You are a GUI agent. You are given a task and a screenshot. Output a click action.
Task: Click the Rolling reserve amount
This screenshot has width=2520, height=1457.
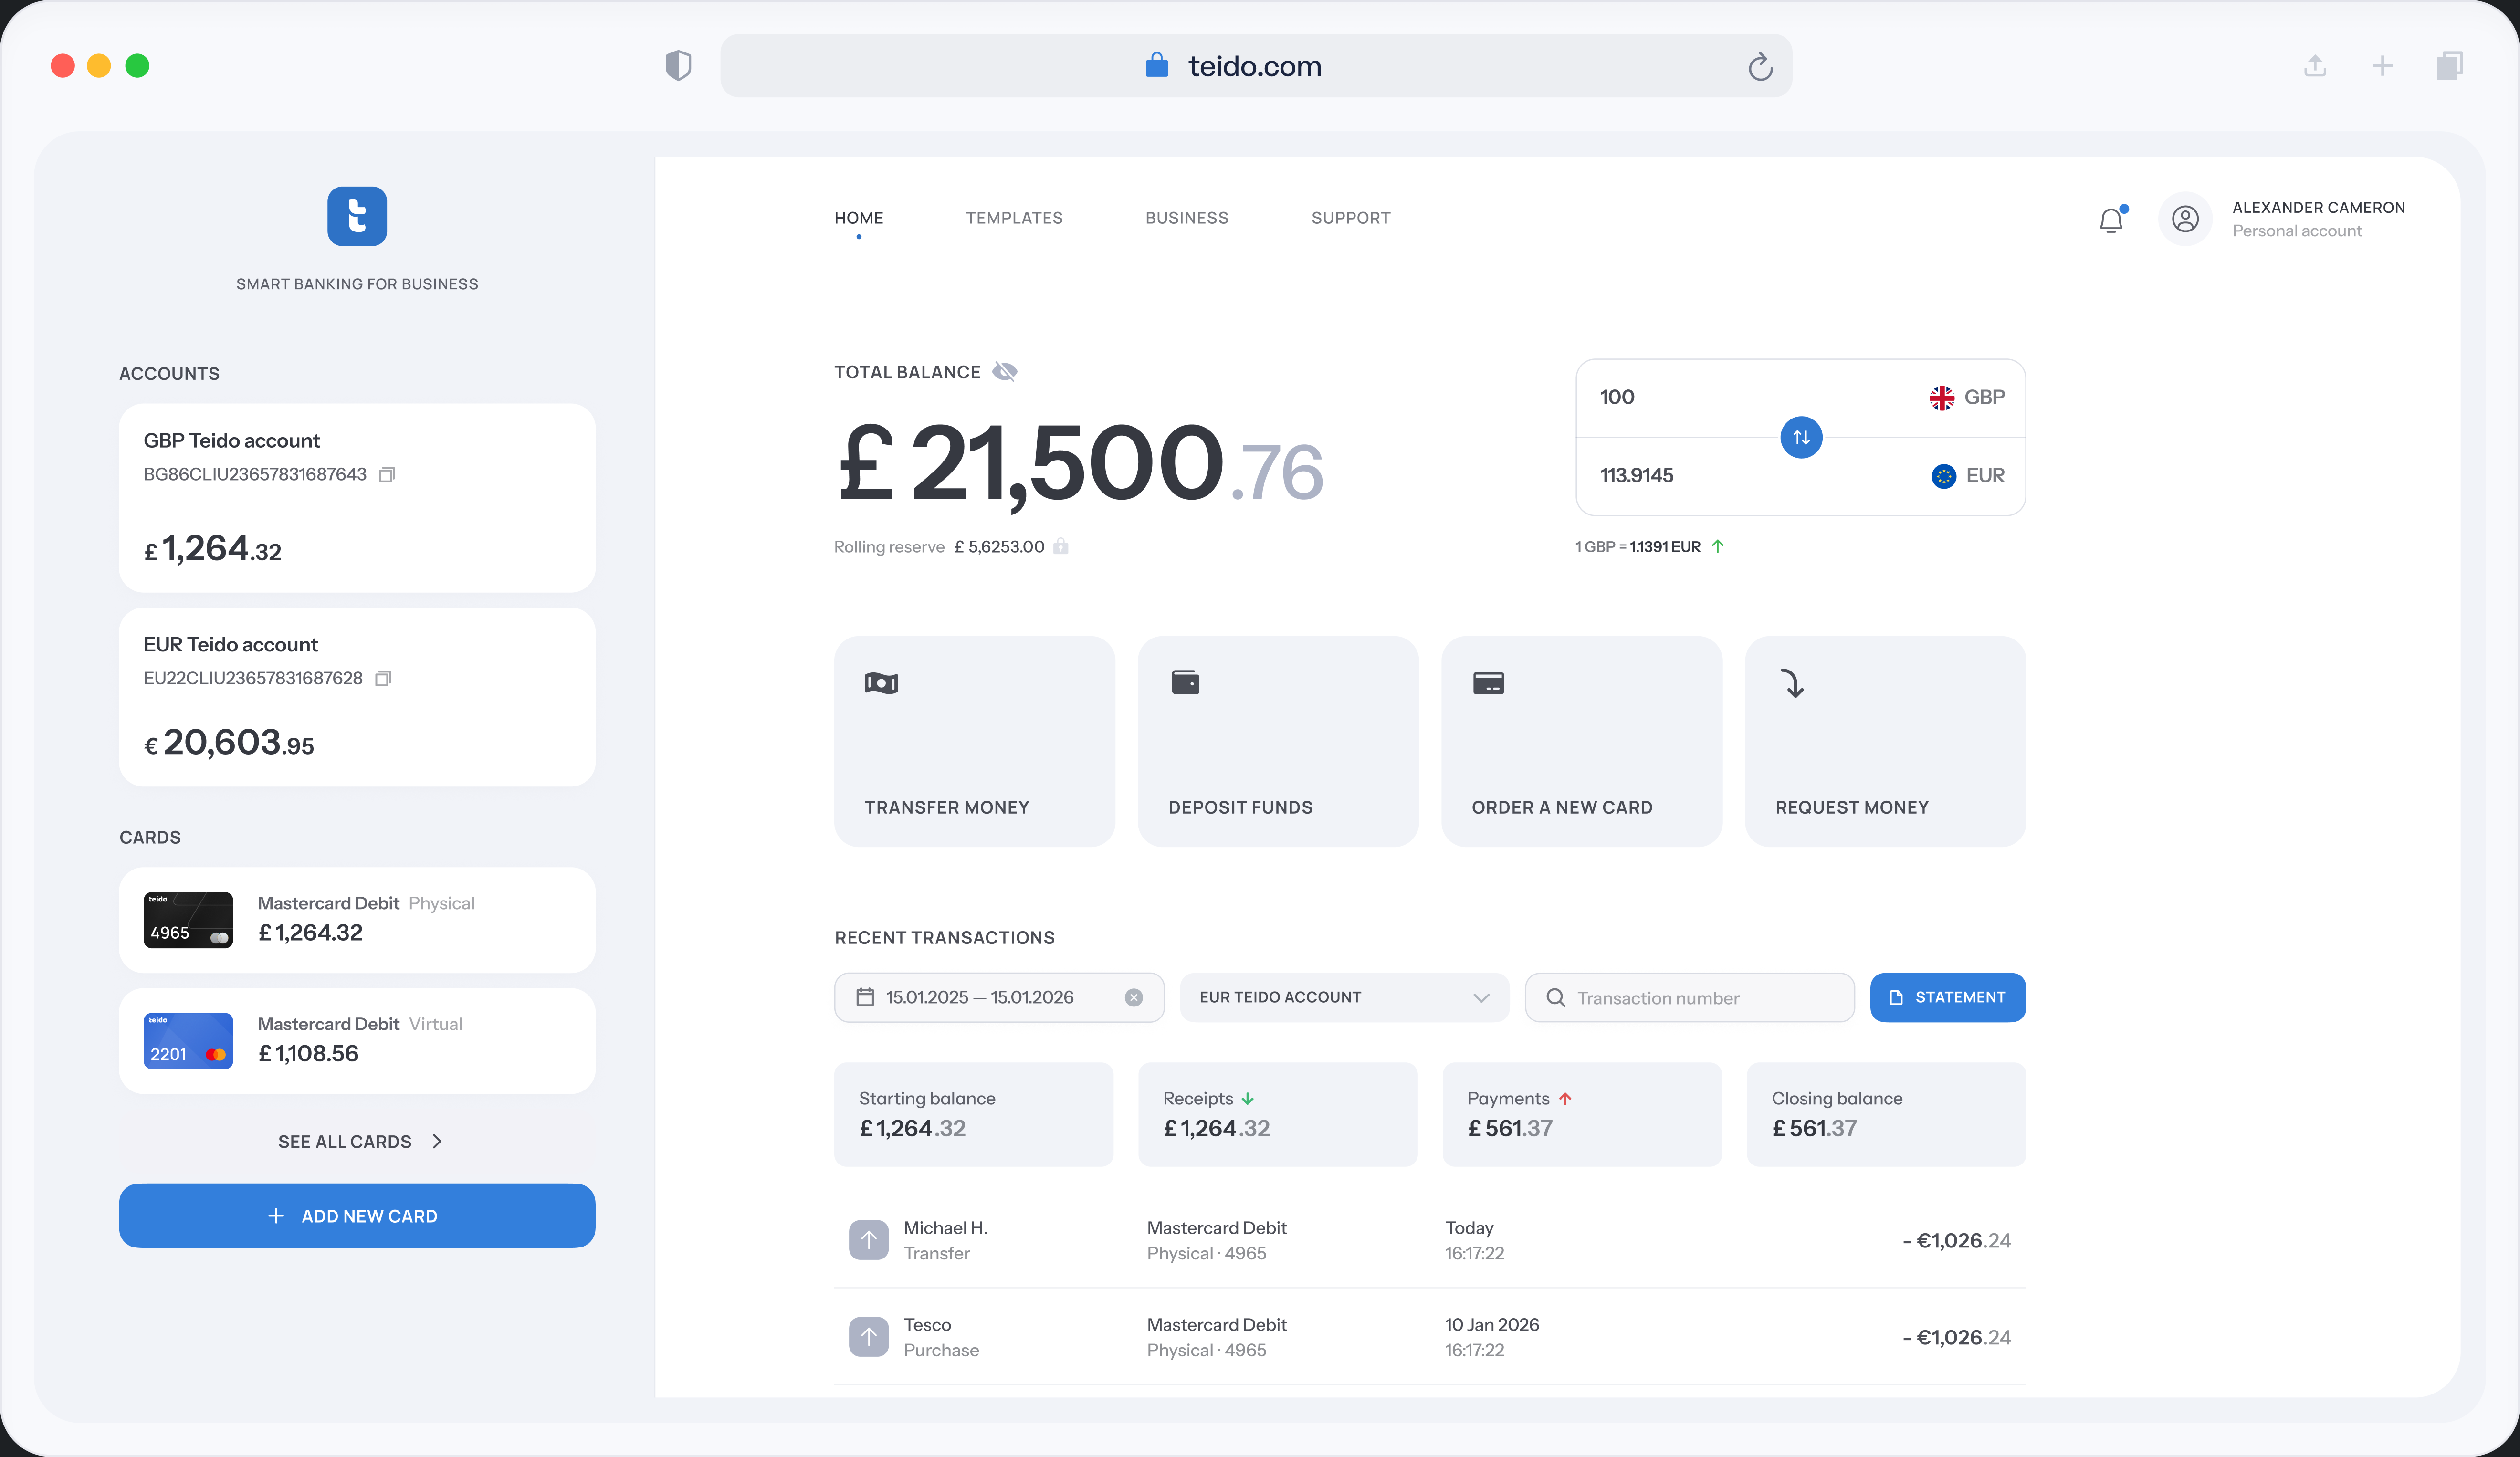999,546
